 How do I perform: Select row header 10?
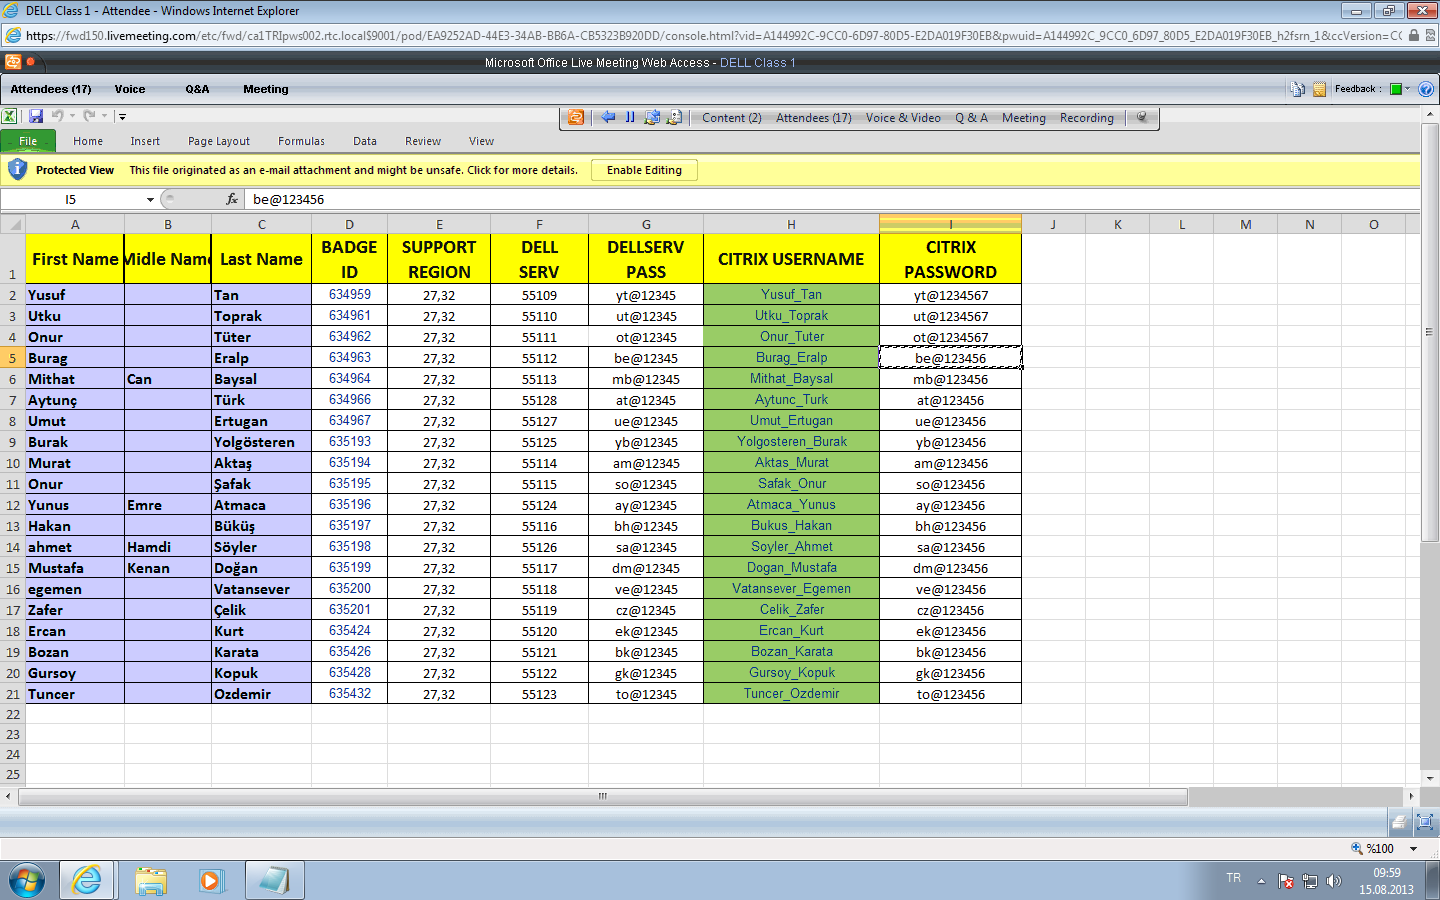pos(13,463)
